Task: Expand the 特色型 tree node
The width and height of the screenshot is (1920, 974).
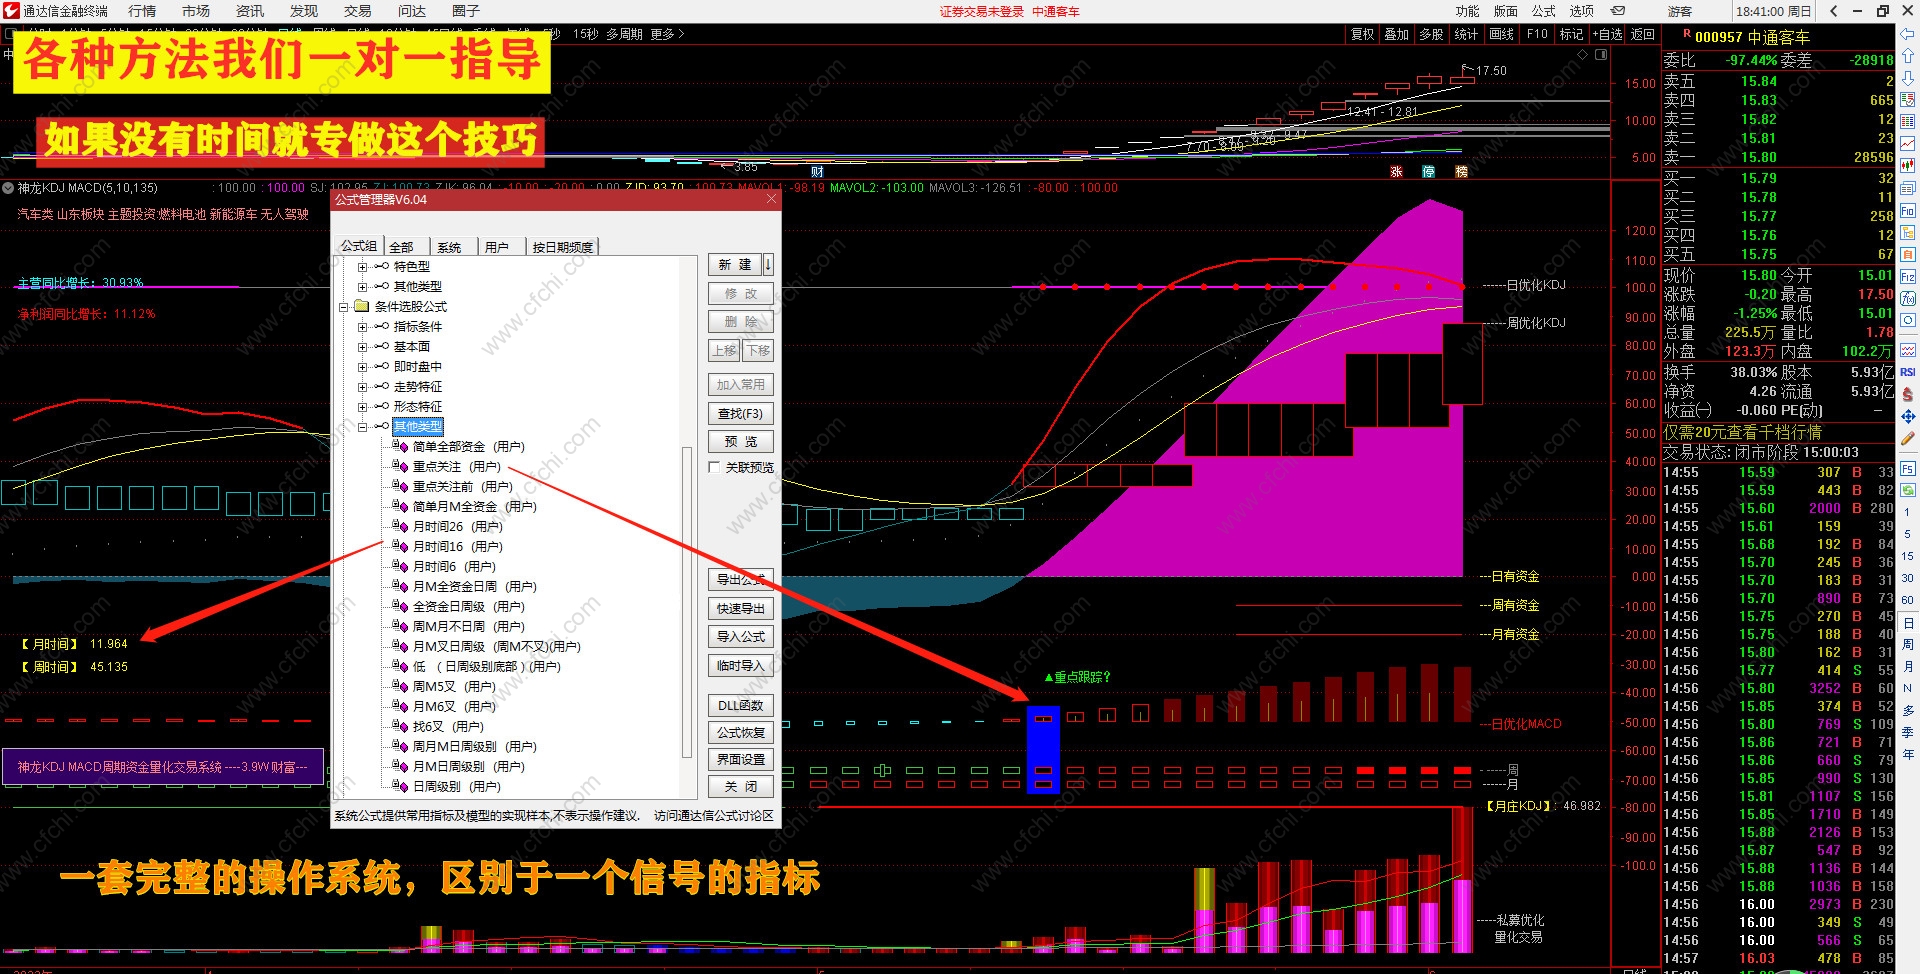Action: (362, 267)
